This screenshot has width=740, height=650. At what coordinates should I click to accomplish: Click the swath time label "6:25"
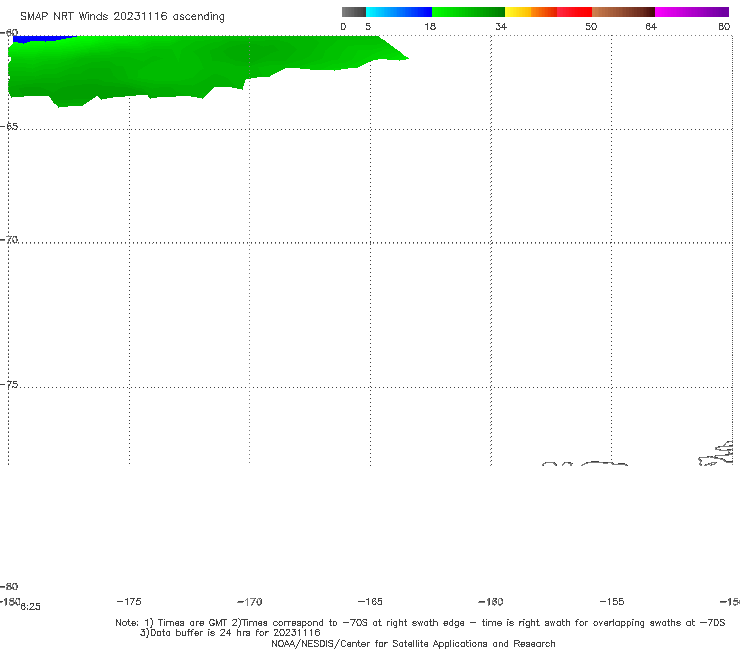(x=31, y=607)
